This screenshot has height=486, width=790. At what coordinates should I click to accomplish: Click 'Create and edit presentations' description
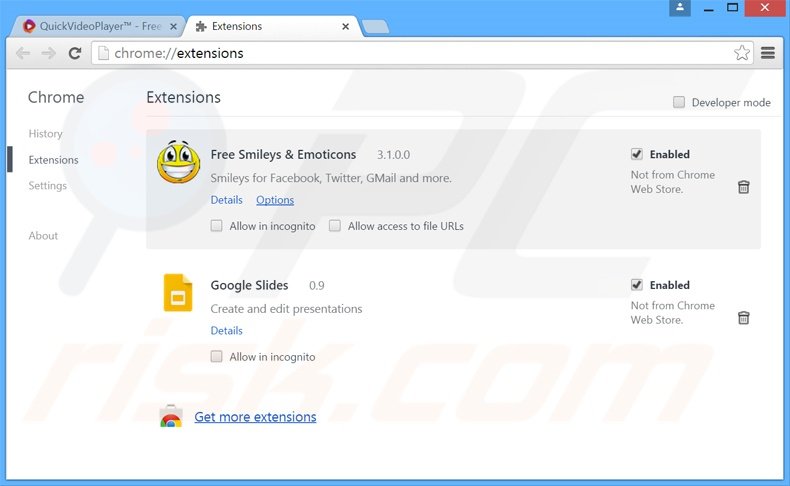(286, 309)
